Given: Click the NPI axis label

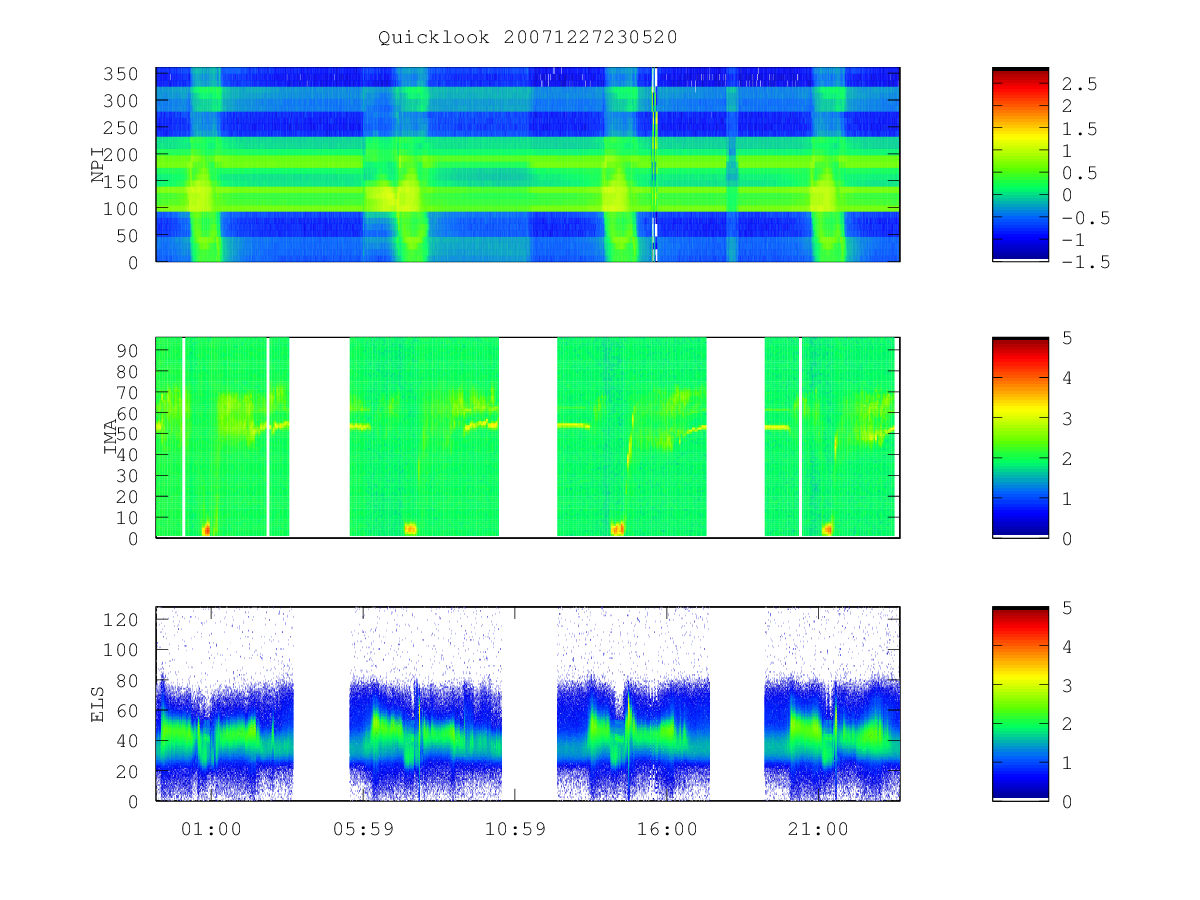Looking at the screenshot, I should [98, 165].
